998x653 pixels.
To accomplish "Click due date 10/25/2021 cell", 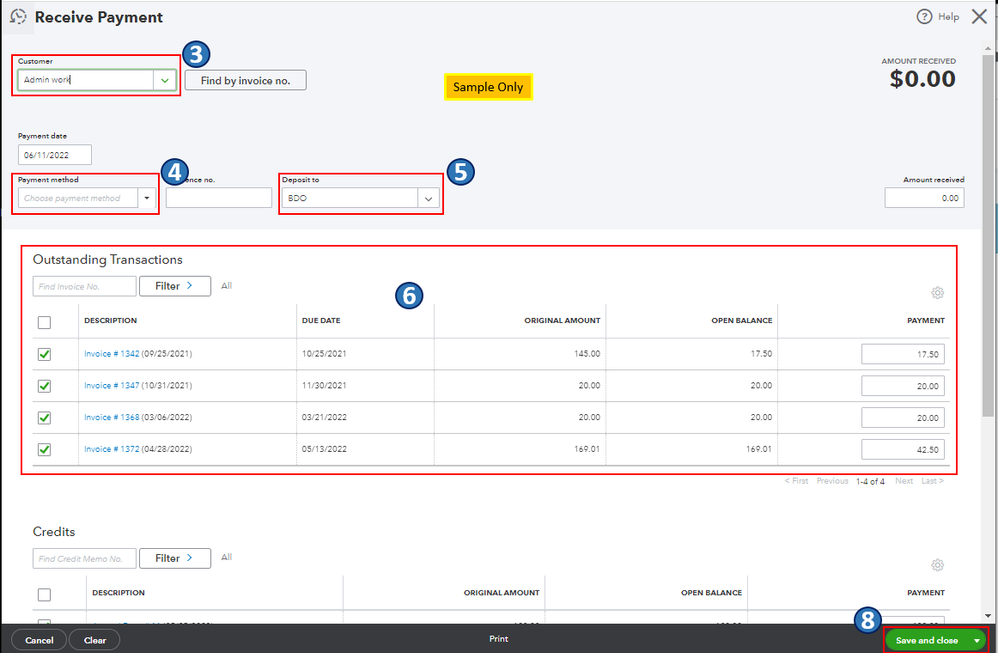I will click(324, 354).
